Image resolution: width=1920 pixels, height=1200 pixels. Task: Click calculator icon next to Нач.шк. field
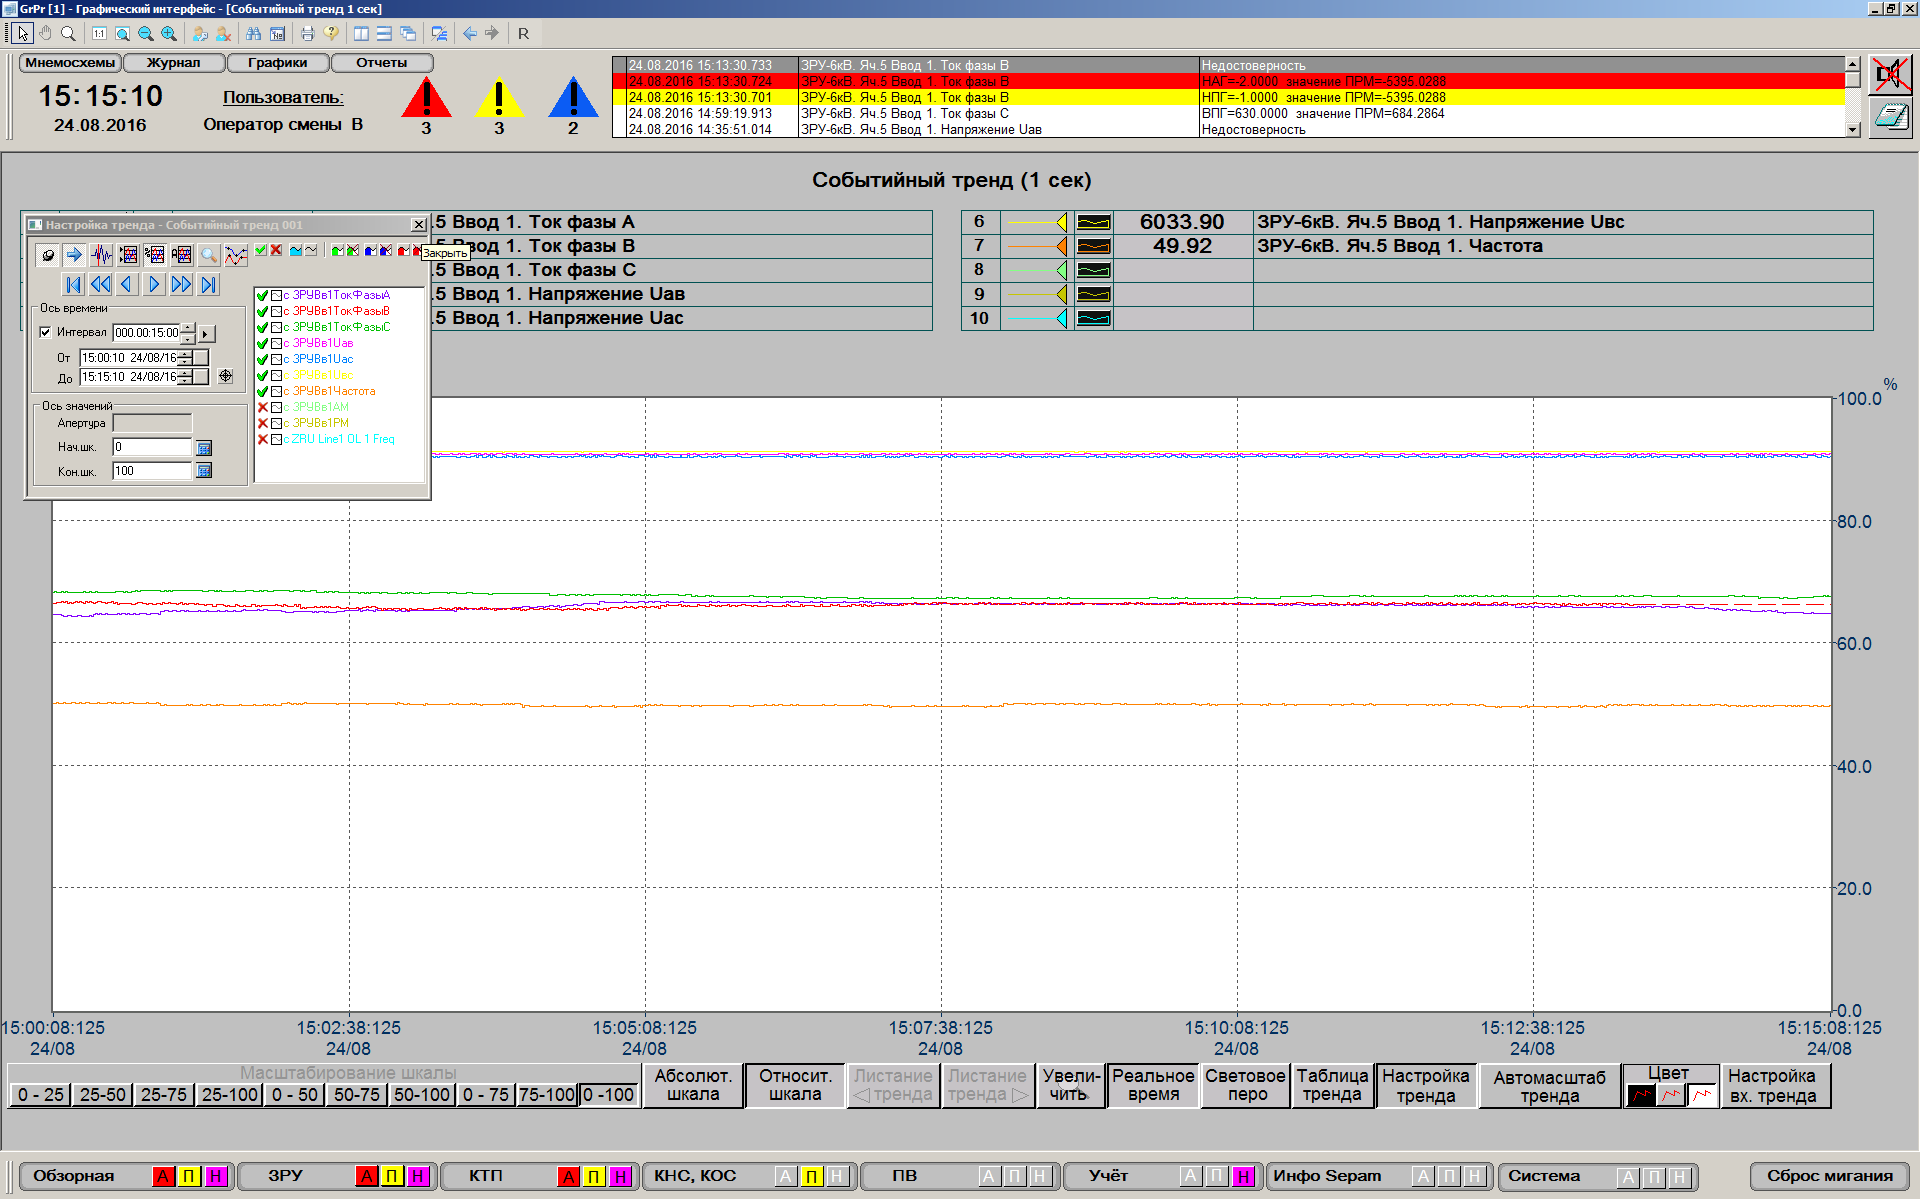coord(204,448)
